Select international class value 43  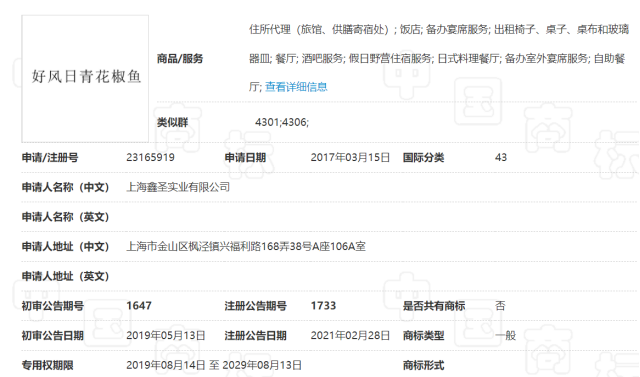point(501,157)
